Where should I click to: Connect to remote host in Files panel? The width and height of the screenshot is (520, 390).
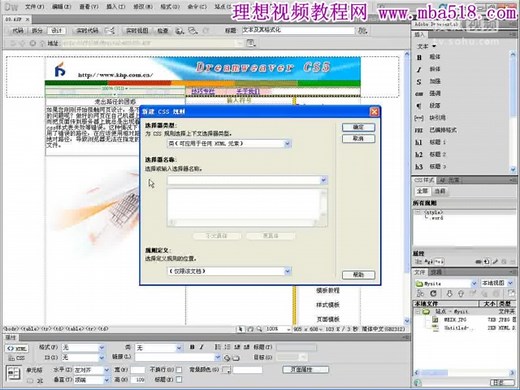point(420,293)
